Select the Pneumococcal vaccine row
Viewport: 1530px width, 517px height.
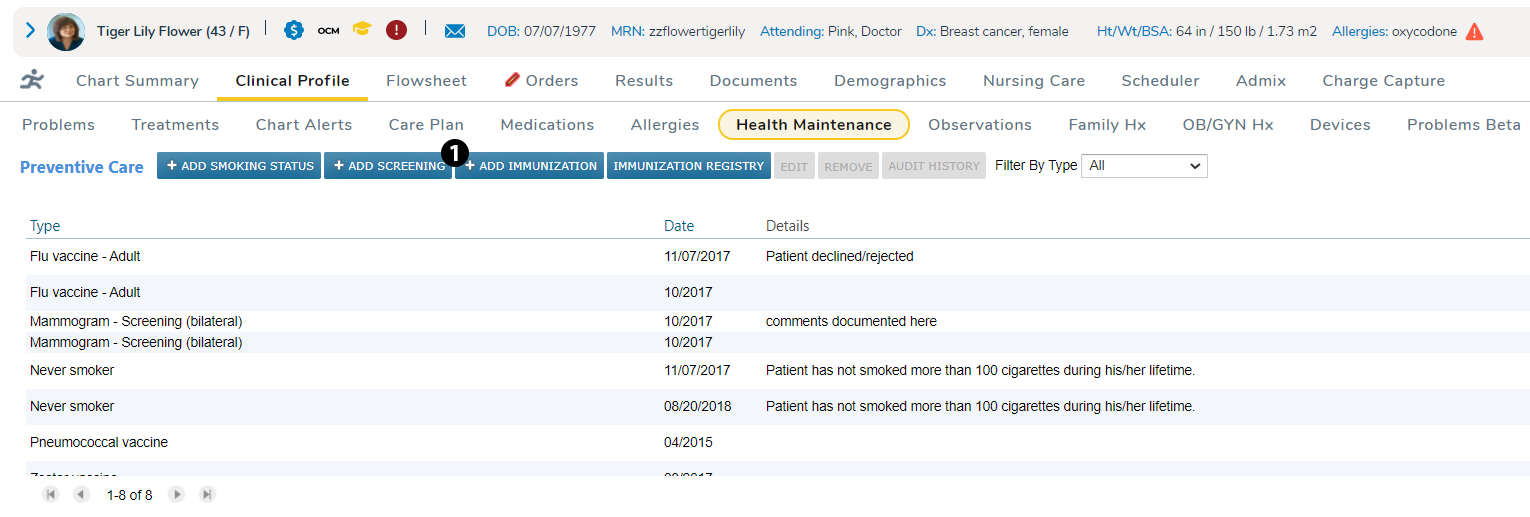(x=99, y=442)
